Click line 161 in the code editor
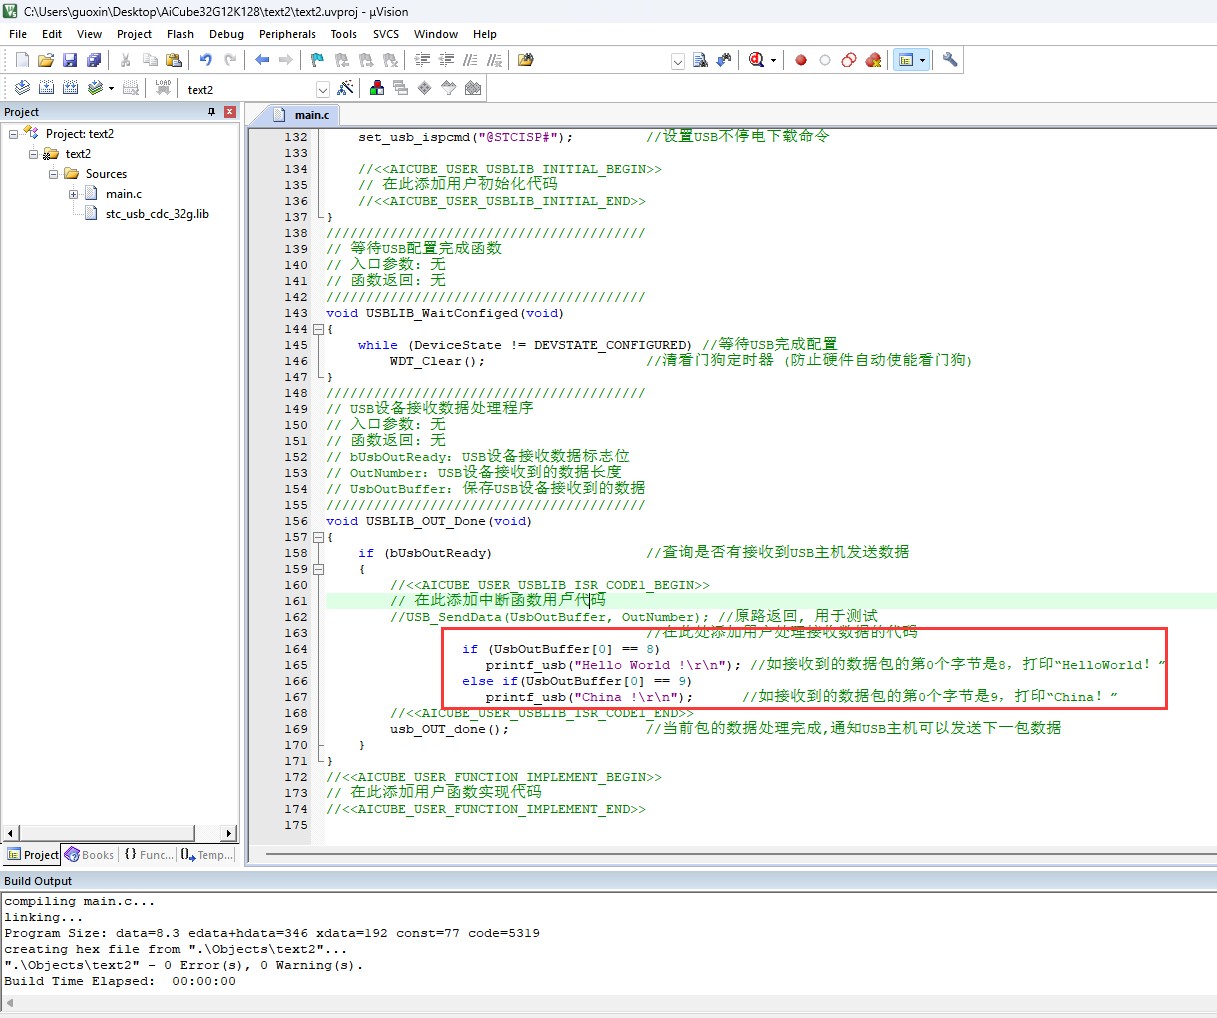This screenshot has height=1018, width=1217. coord(771,601)
